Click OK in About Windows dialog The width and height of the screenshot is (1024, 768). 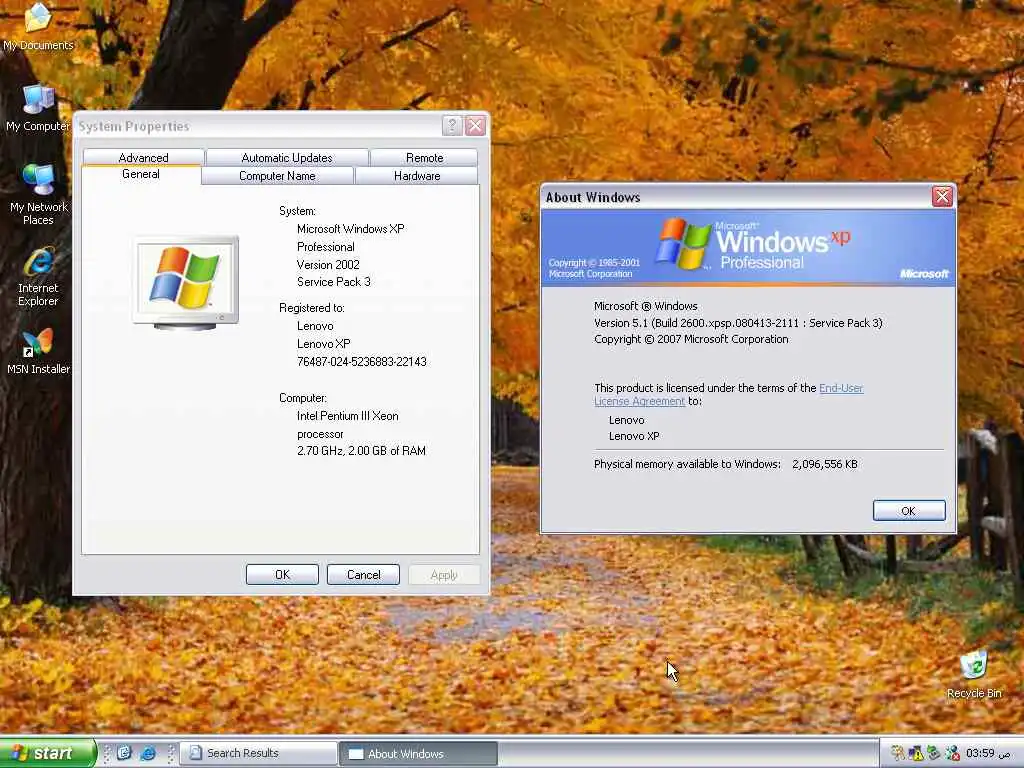[x=909, y=511]
